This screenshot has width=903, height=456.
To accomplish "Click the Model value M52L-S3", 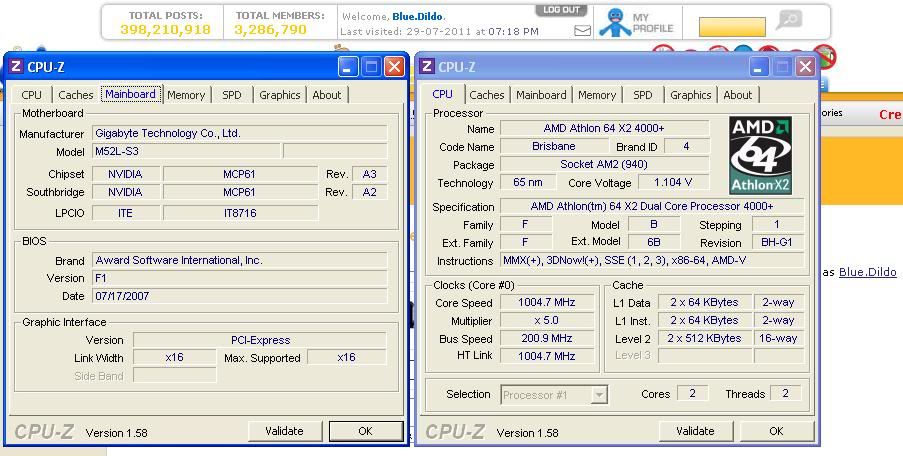I will (x=187, y=151).
